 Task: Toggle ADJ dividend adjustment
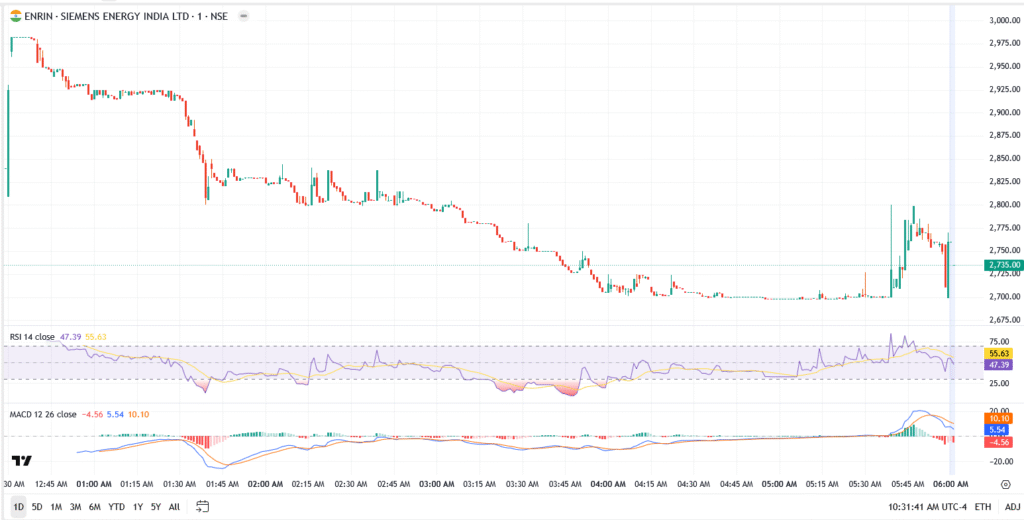pyautogui.click(x=1012, y=506)
